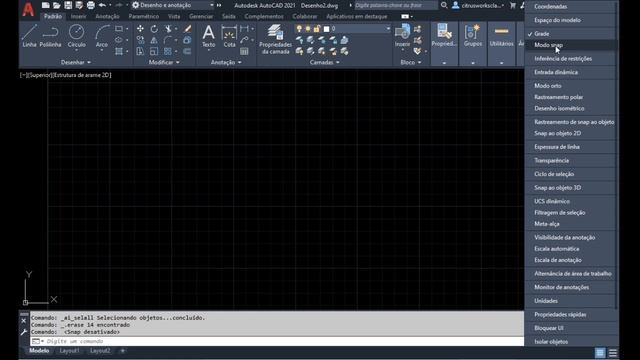Viewport: 640px width, 360px height.
Task: Select the Linha (line) tool
Action: tap(29, 36)
